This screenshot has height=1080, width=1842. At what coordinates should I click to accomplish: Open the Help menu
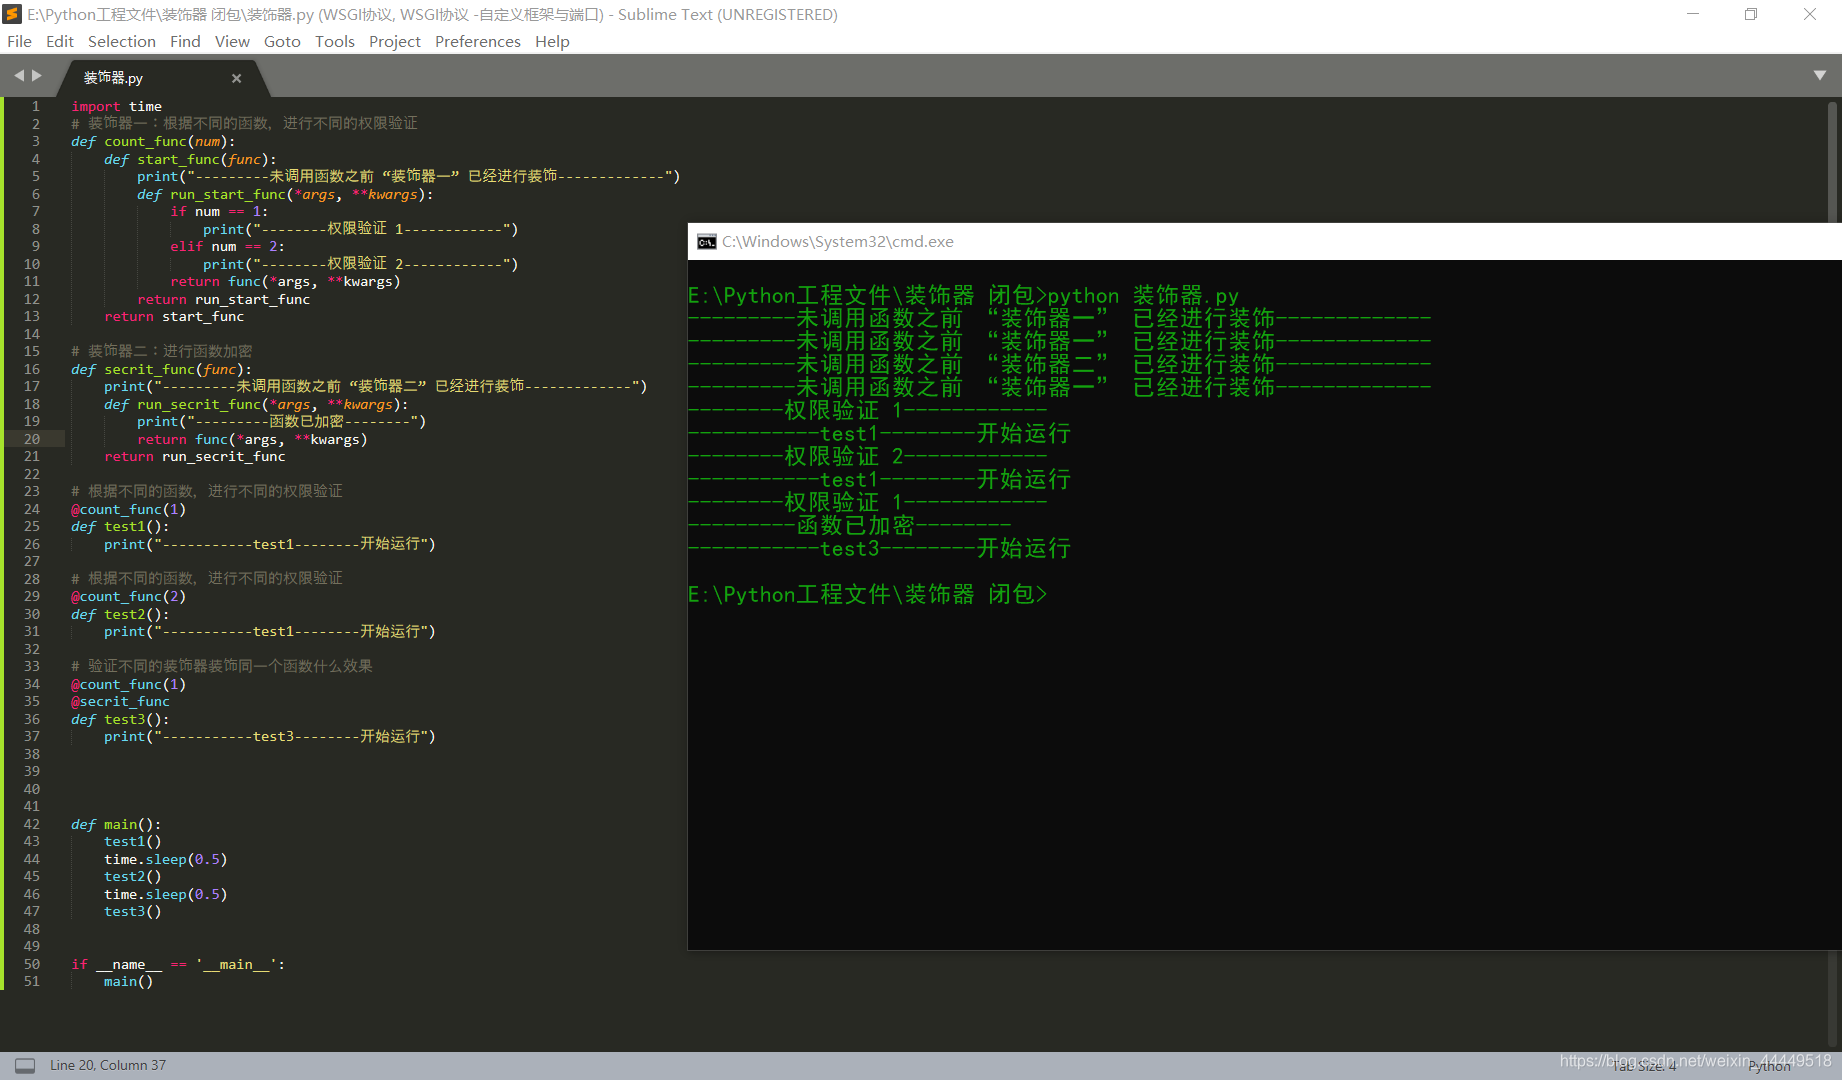[552, 41]
